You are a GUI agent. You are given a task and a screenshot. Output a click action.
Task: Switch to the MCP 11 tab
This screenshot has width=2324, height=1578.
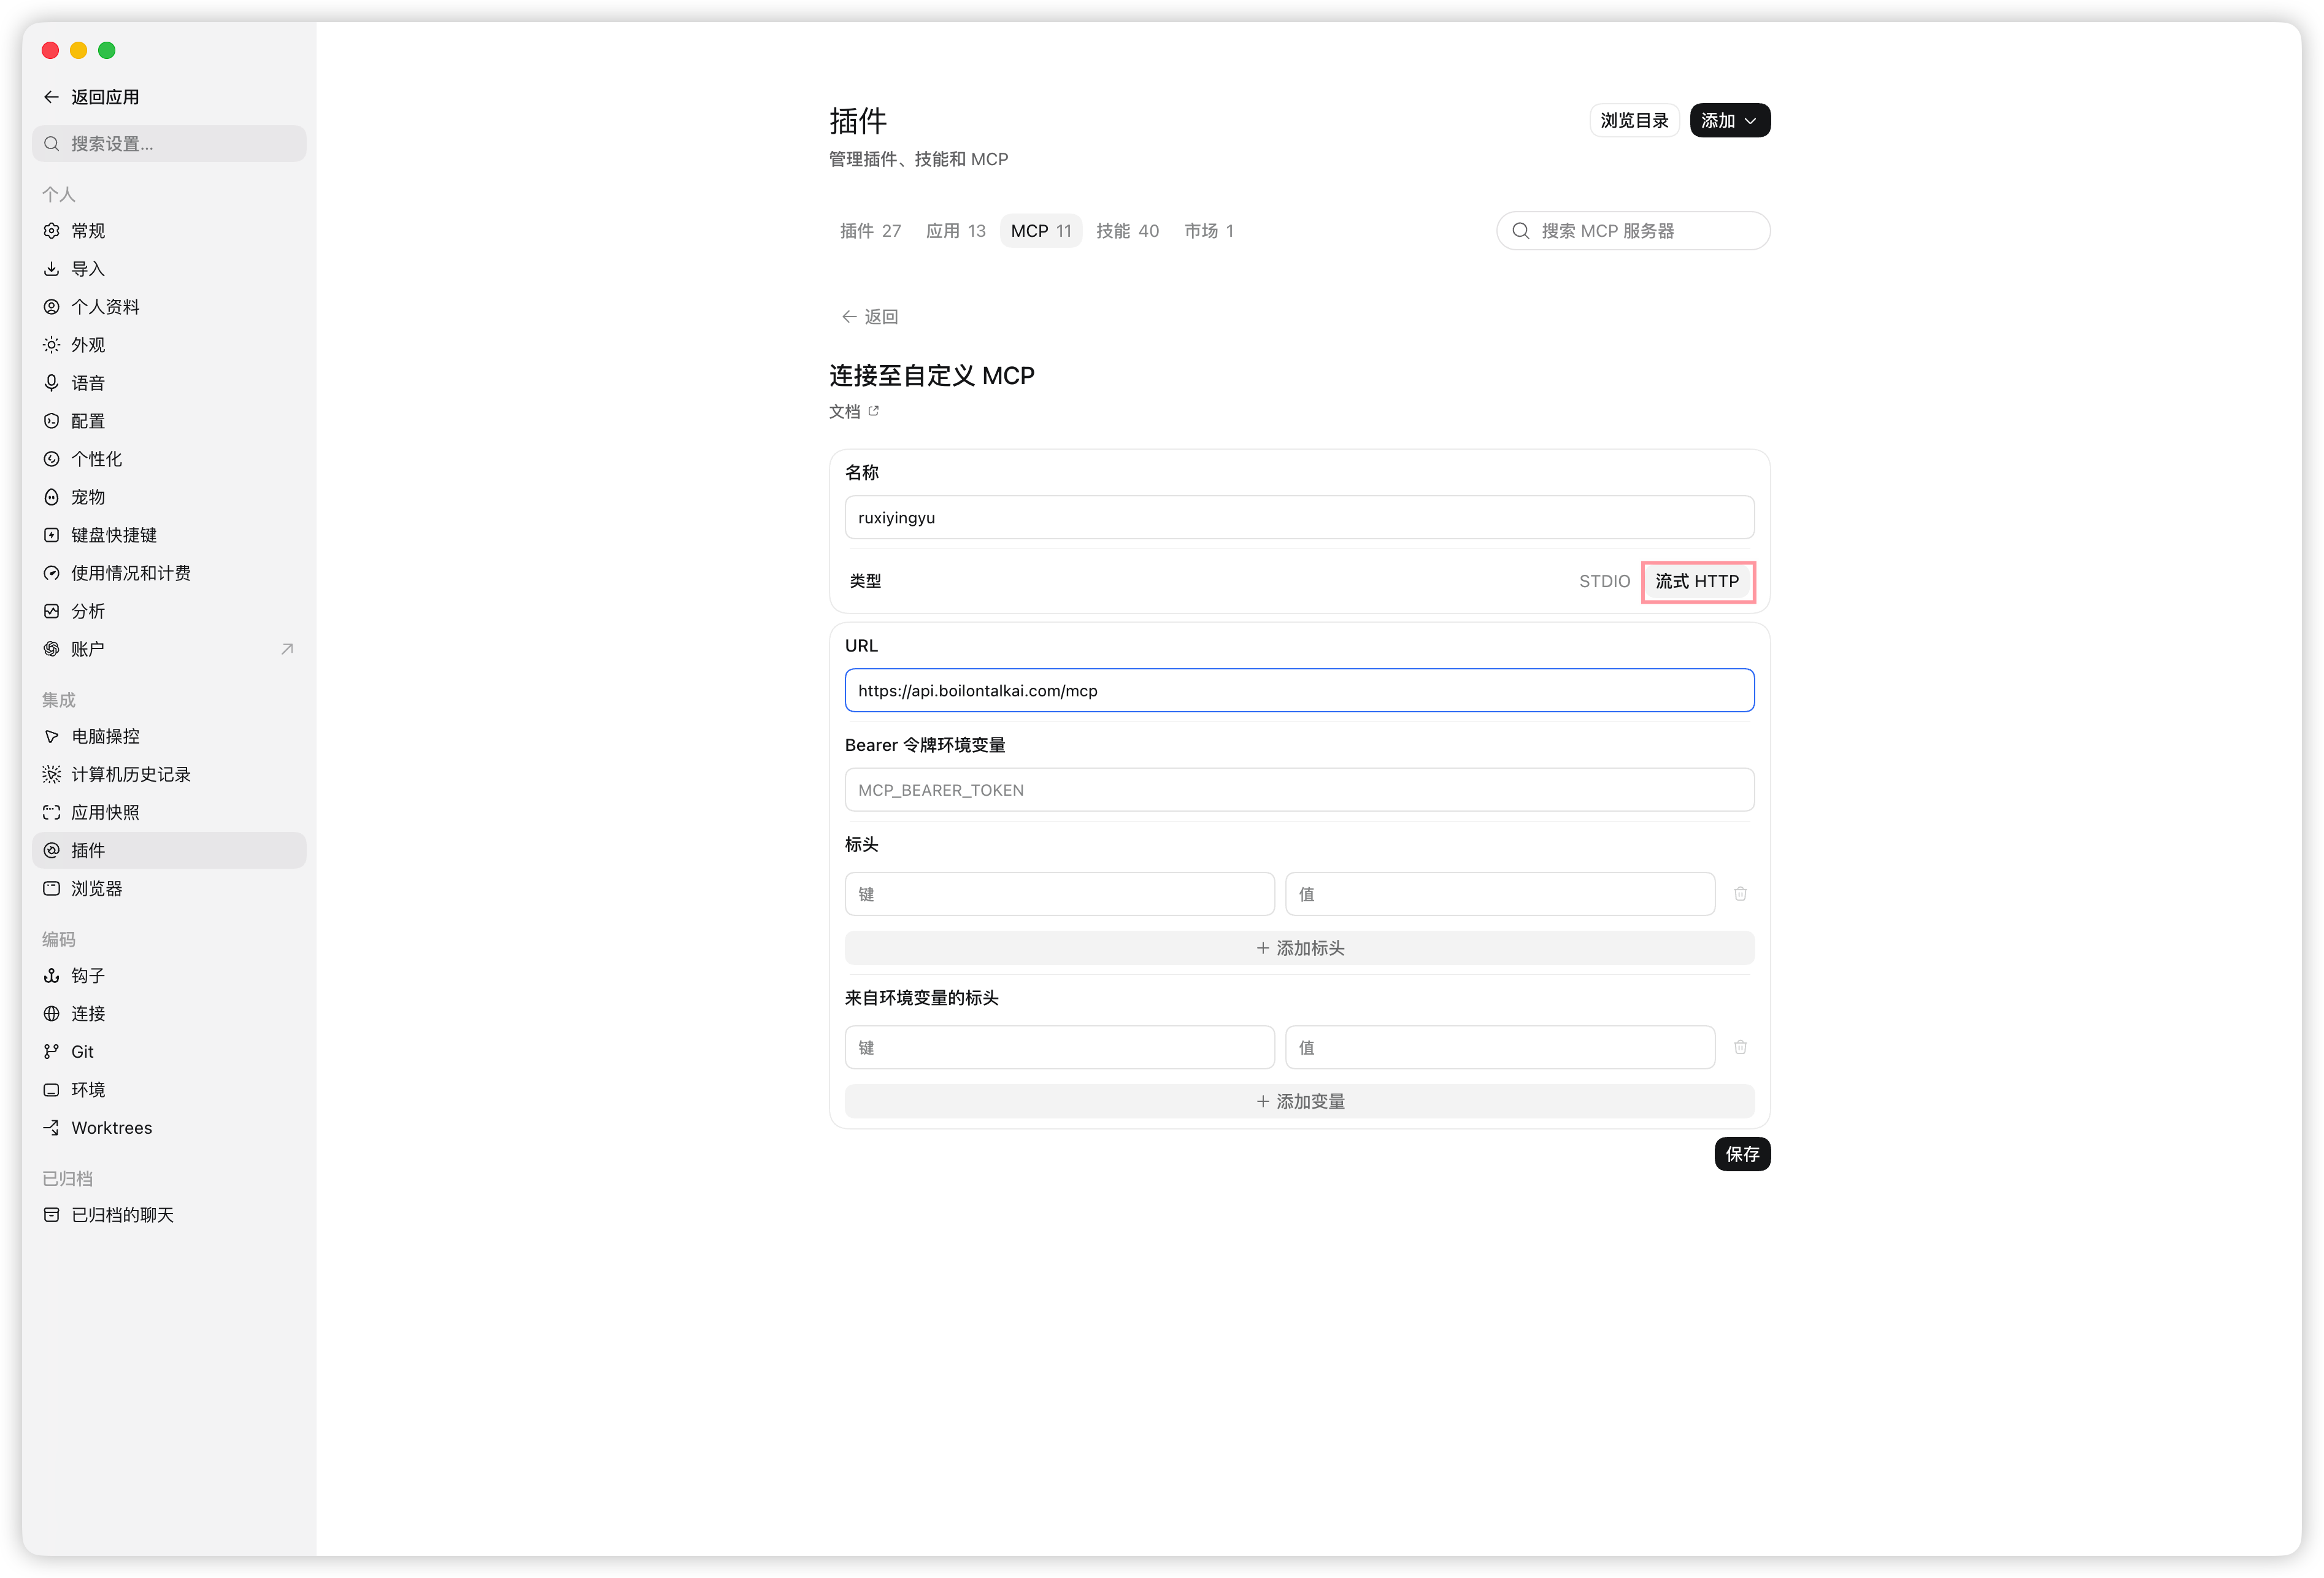tap(1040, 231)
